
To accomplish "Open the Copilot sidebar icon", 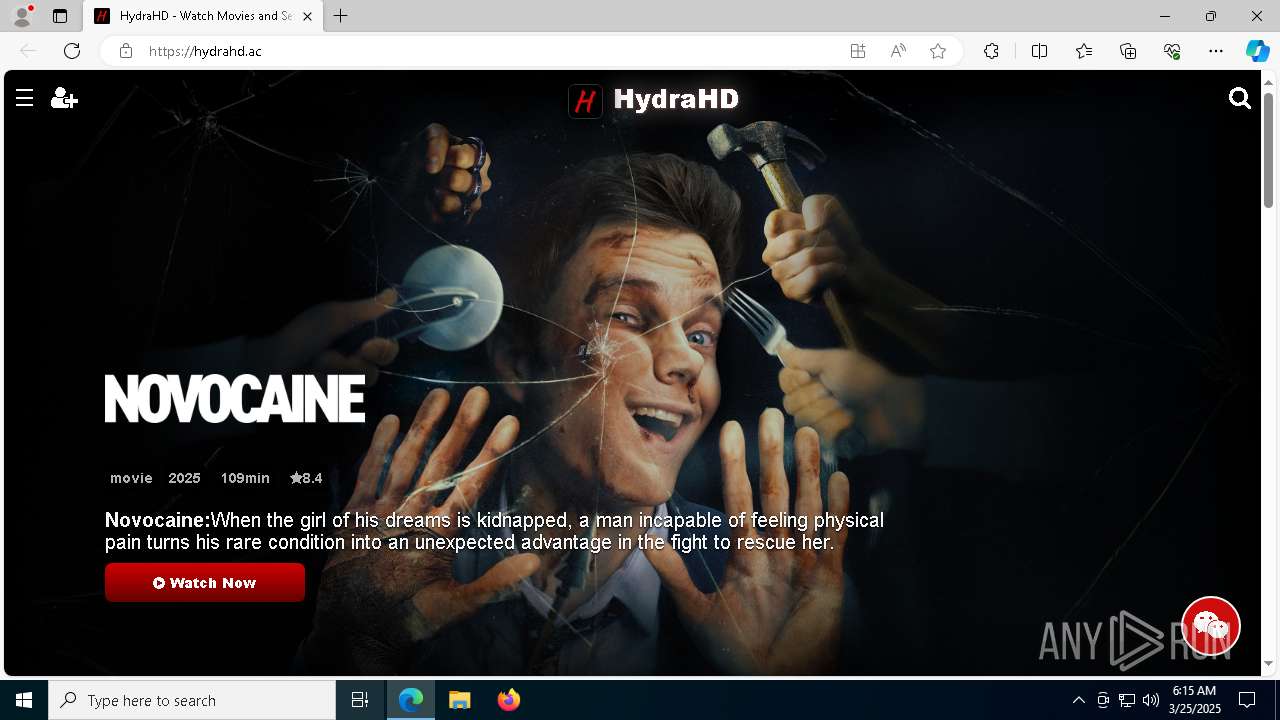I will tap(1257, 51).
